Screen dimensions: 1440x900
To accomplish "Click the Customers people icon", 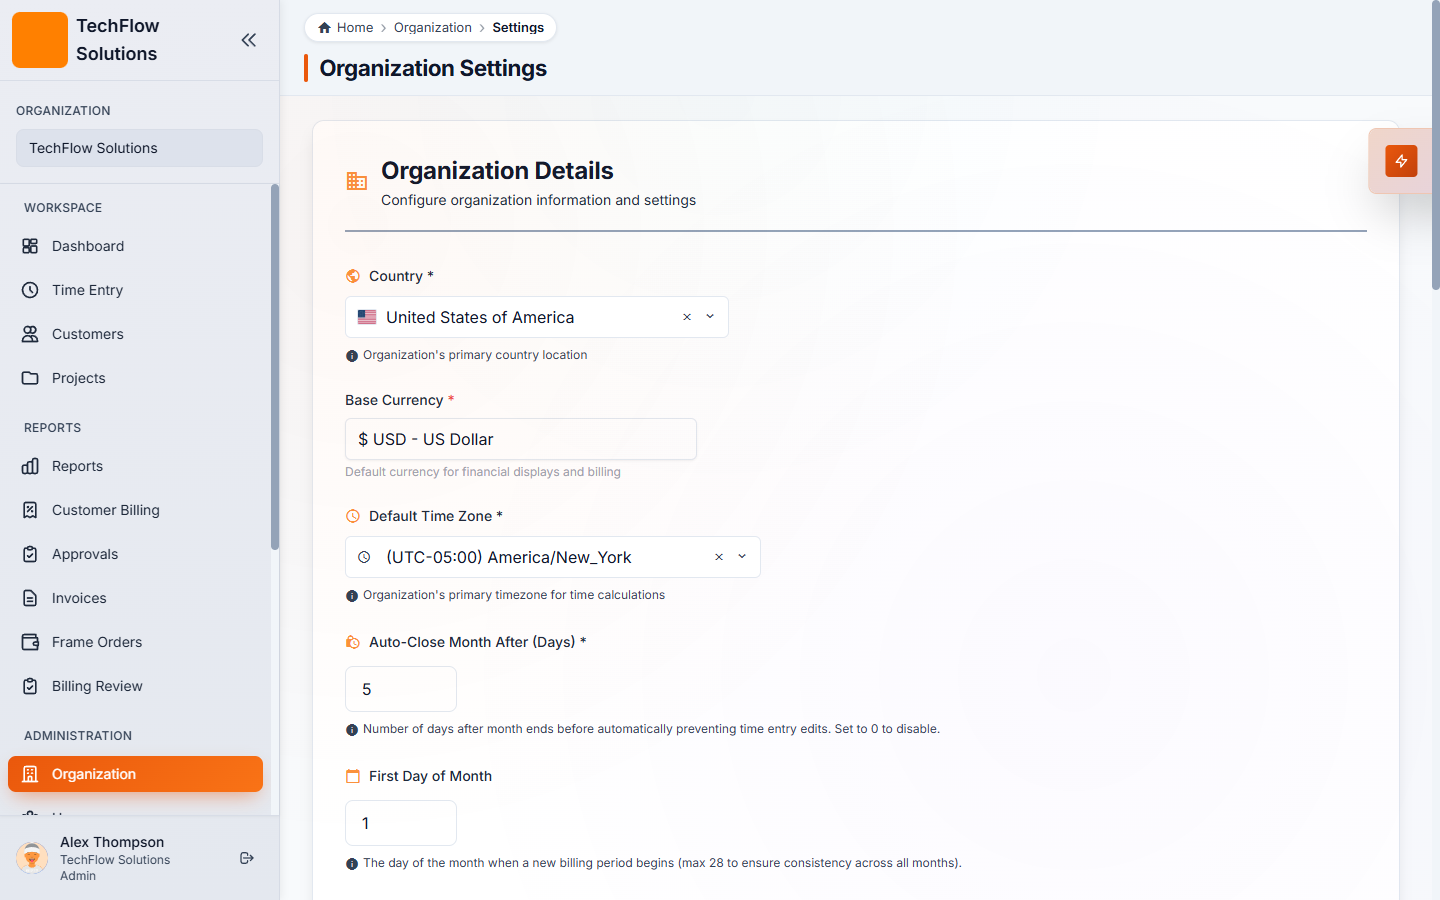I will coord(30,334).
